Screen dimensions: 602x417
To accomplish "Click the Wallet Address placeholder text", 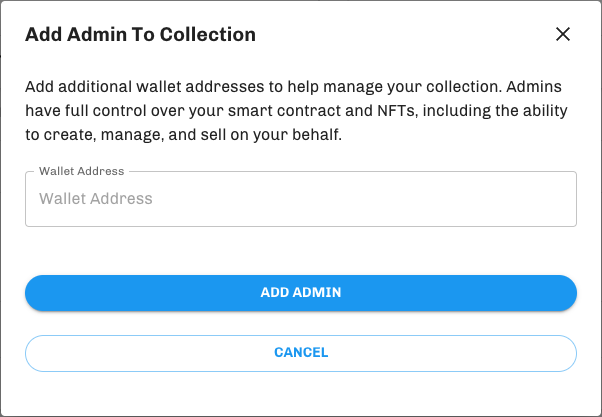I will click(x=96, y=199).
